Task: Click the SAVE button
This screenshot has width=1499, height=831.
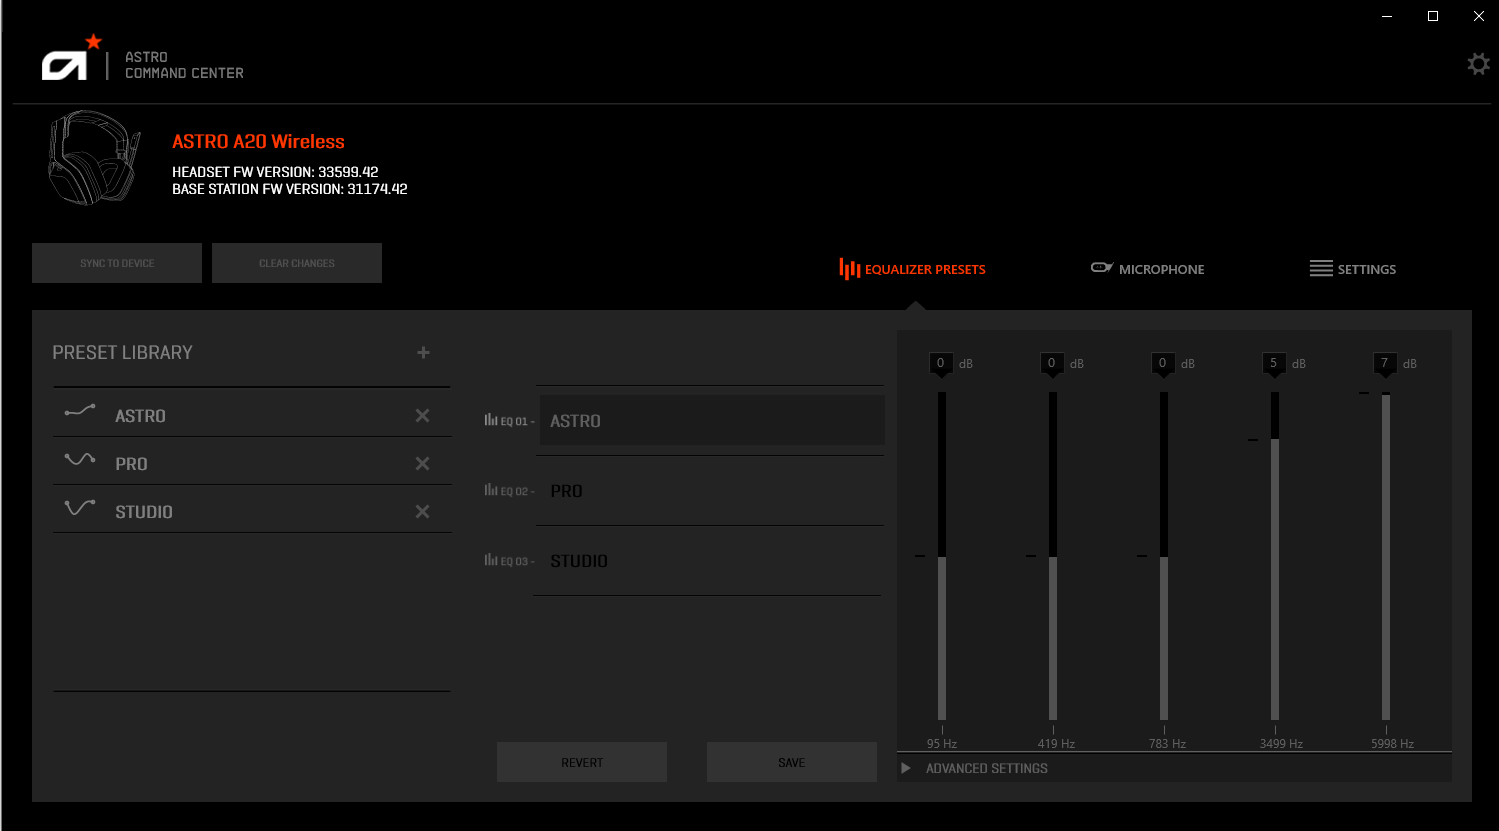Action: pos(790,761)
